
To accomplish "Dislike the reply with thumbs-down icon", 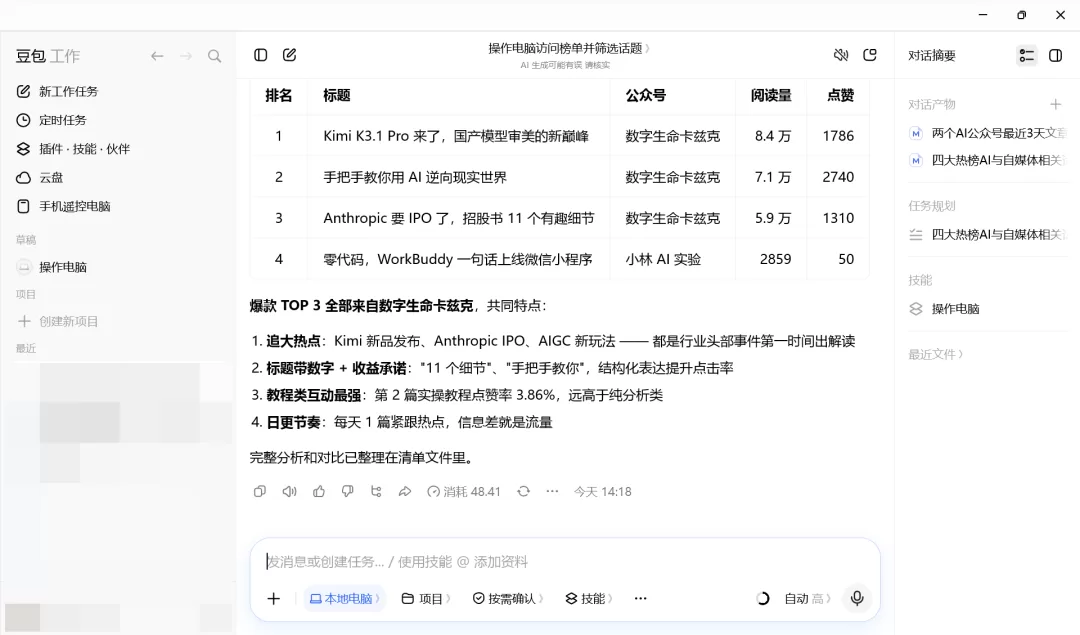I will point(348,491).
